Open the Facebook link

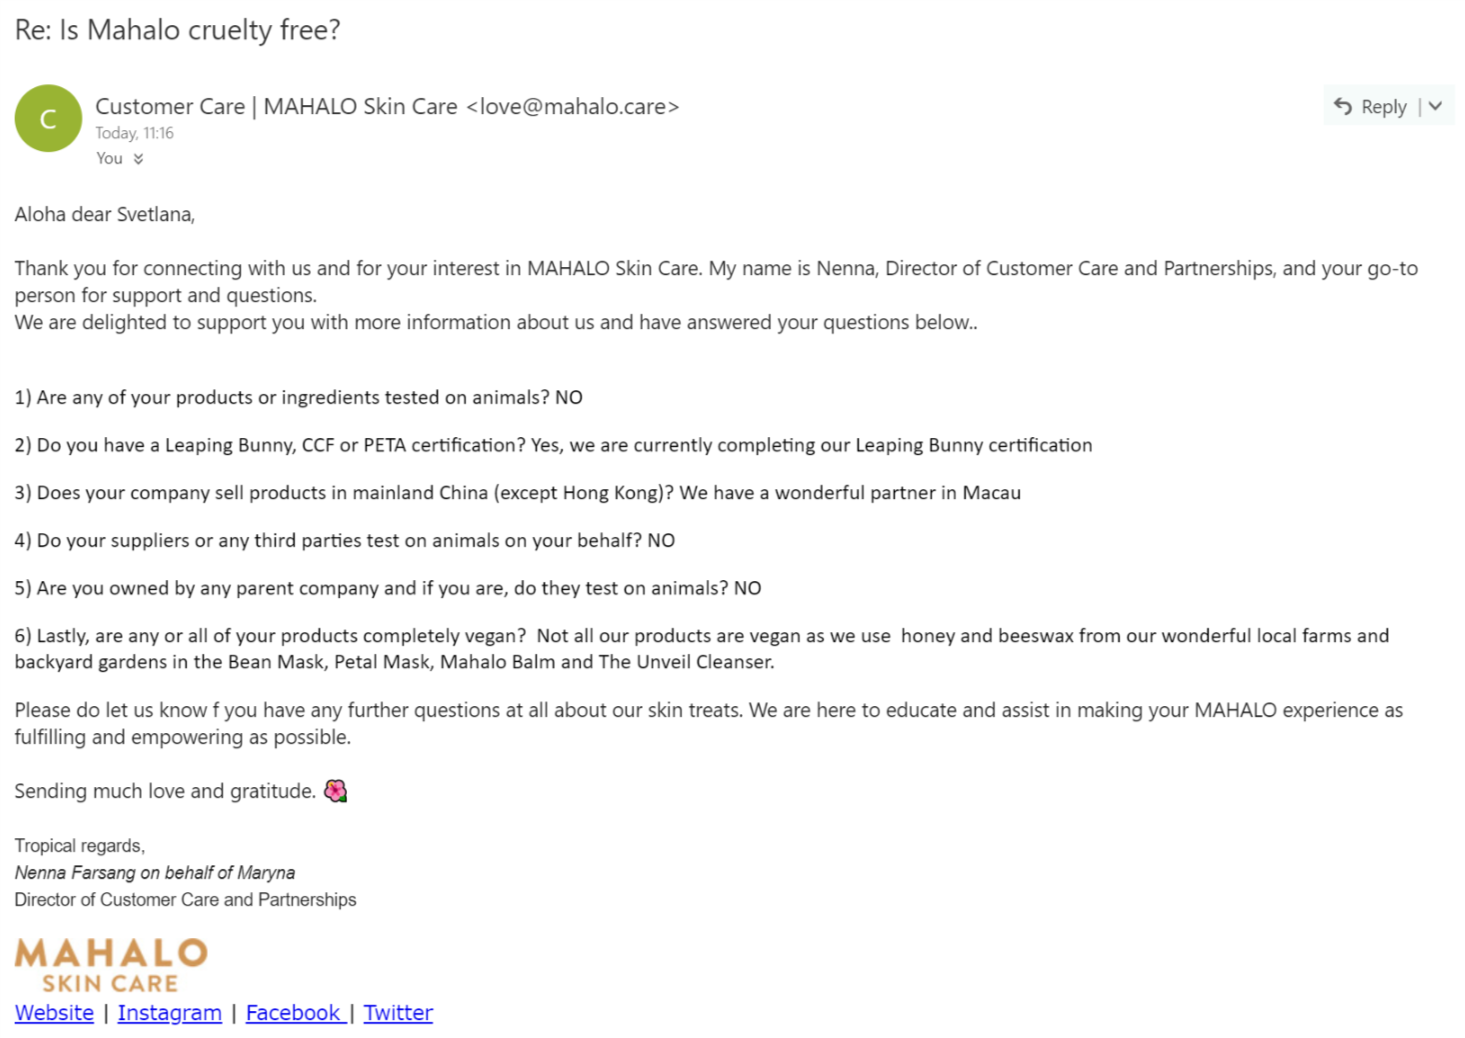295,1012
